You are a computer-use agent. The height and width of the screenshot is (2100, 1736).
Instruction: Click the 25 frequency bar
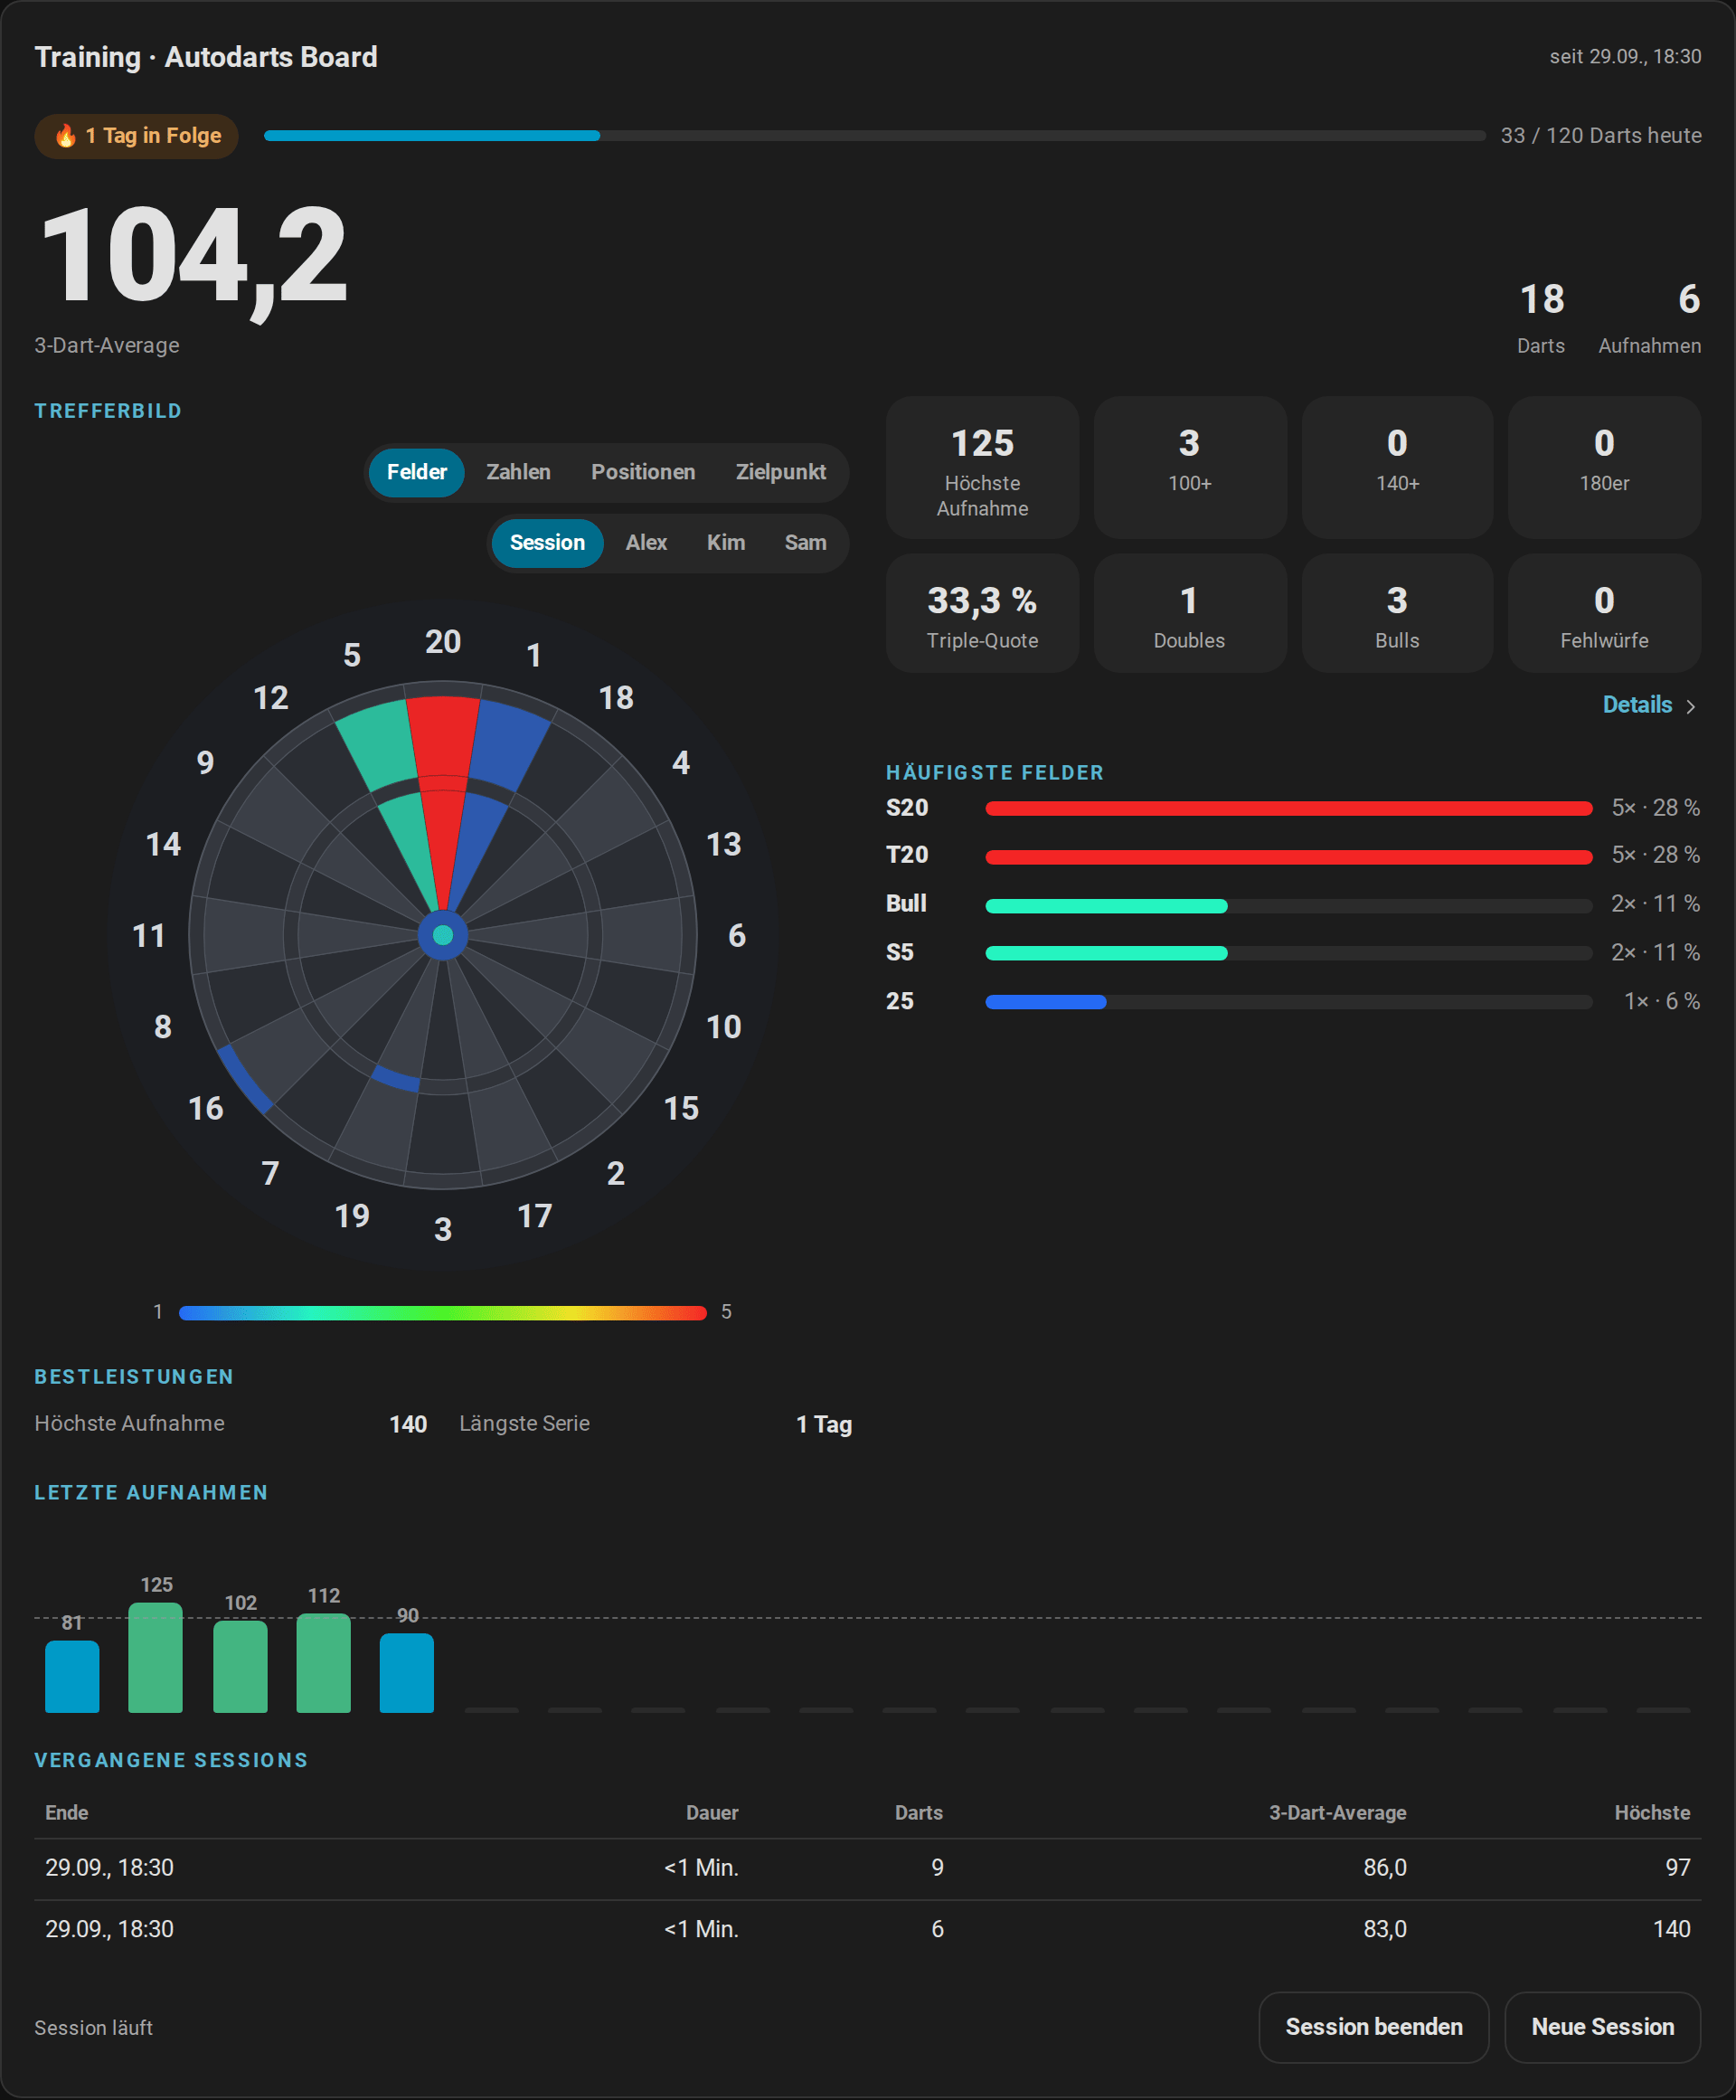(x=1288, y=1002)
